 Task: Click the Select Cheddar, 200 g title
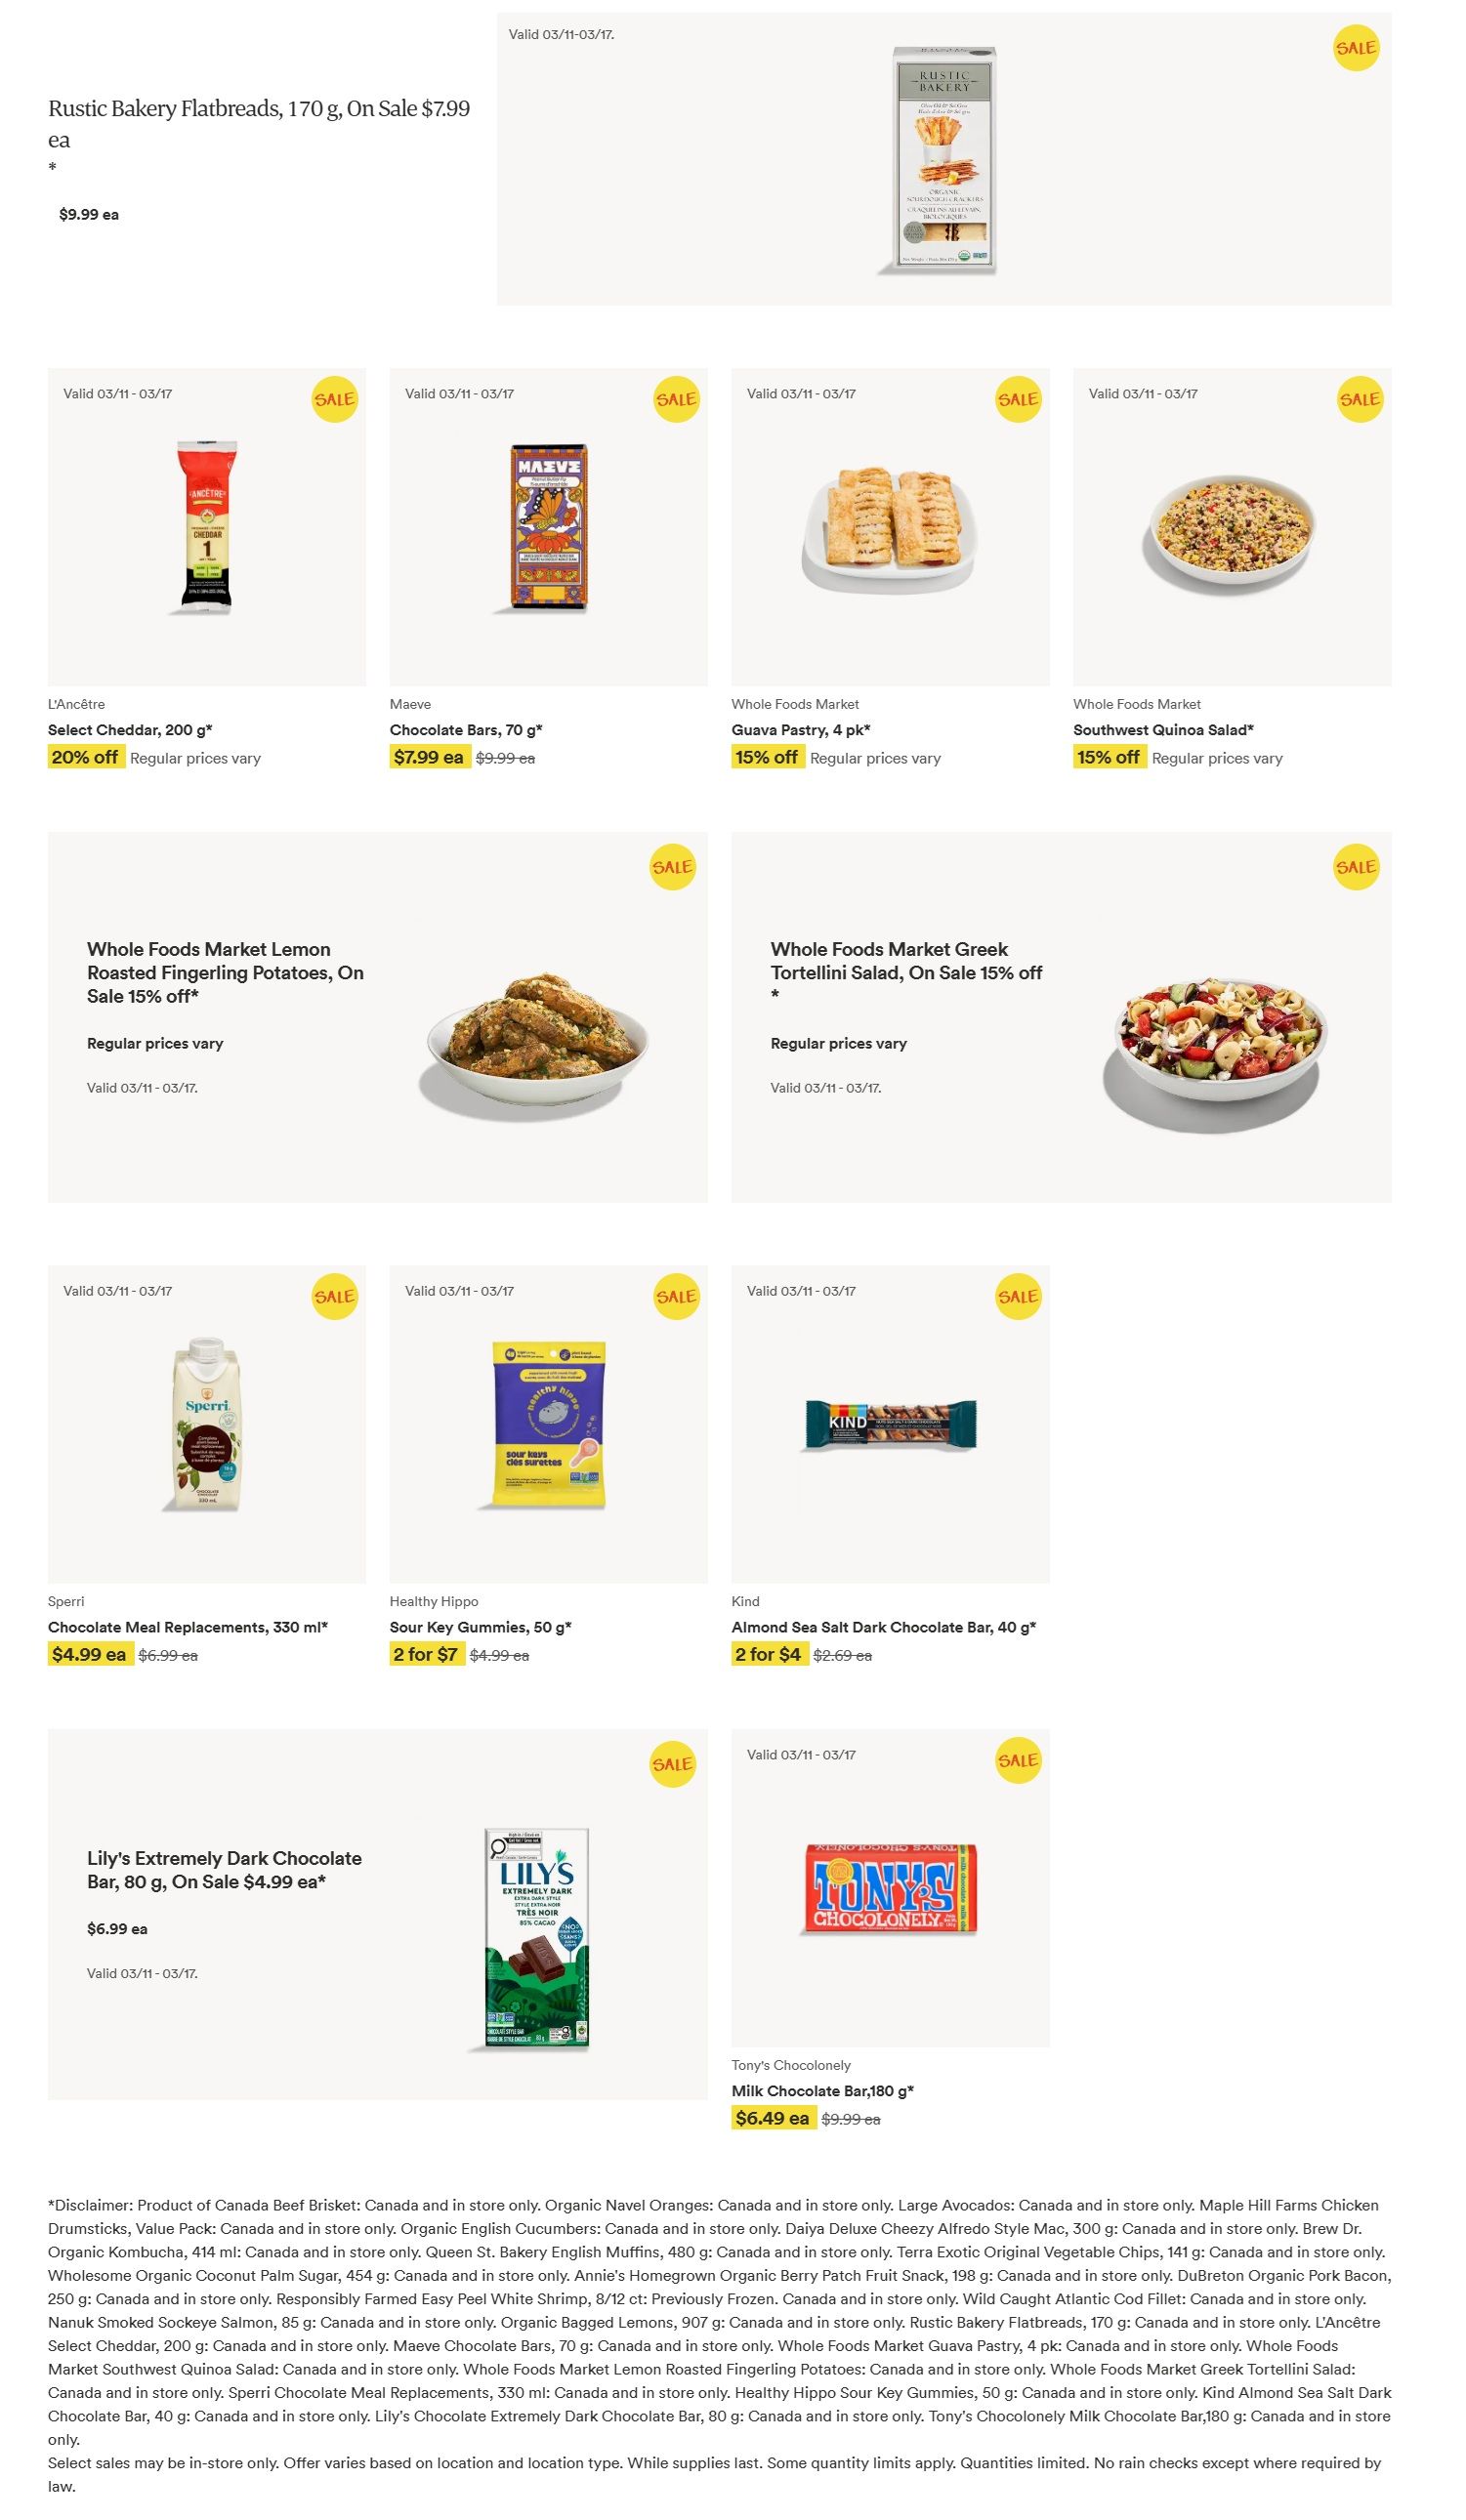pyautogui.click(x=130, y=730)
